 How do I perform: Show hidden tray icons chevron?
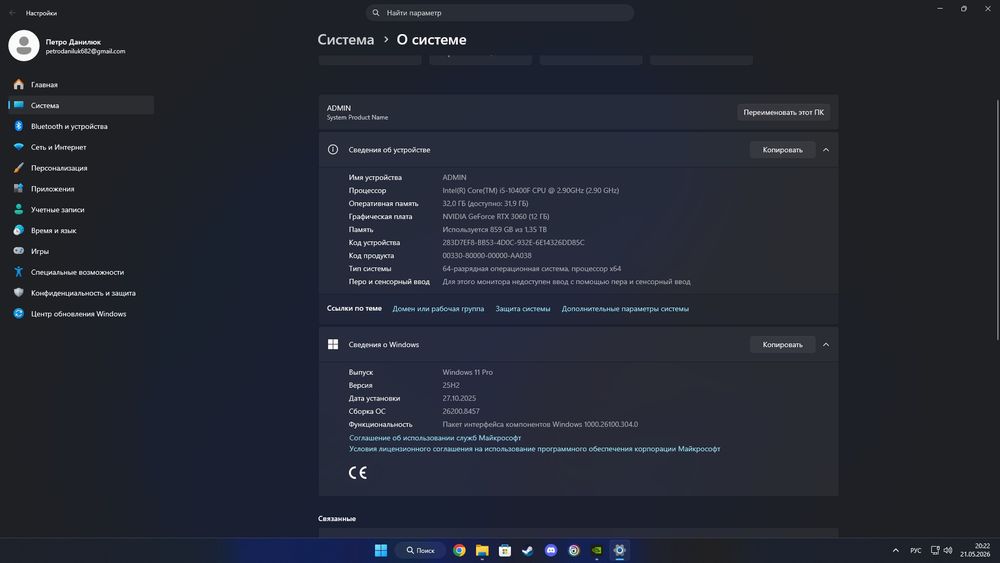coord(895,550)
